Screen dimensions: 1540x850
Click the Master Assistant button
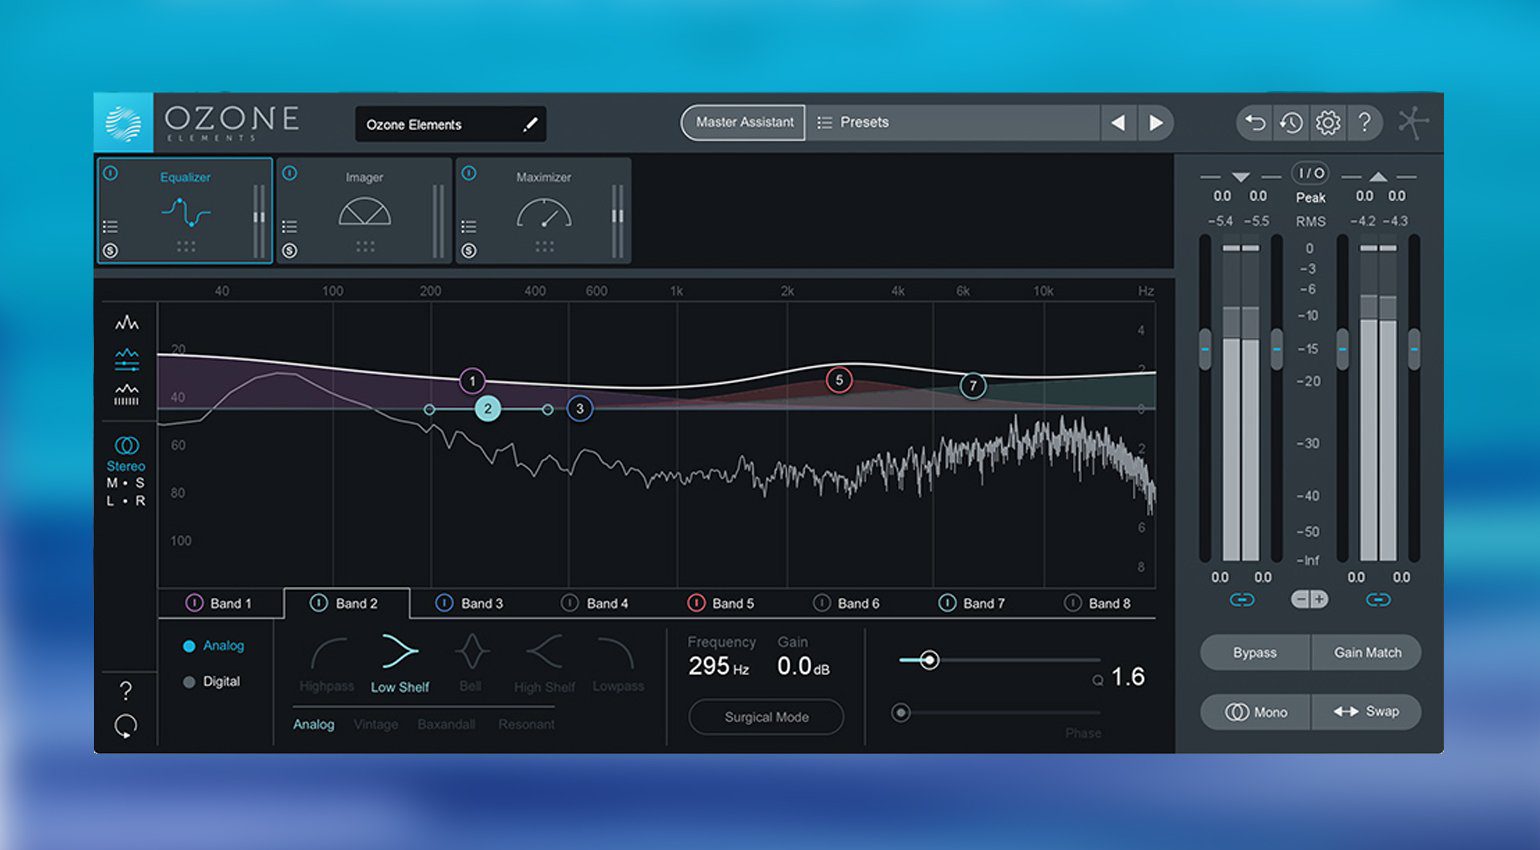click(x=744, y=122)
